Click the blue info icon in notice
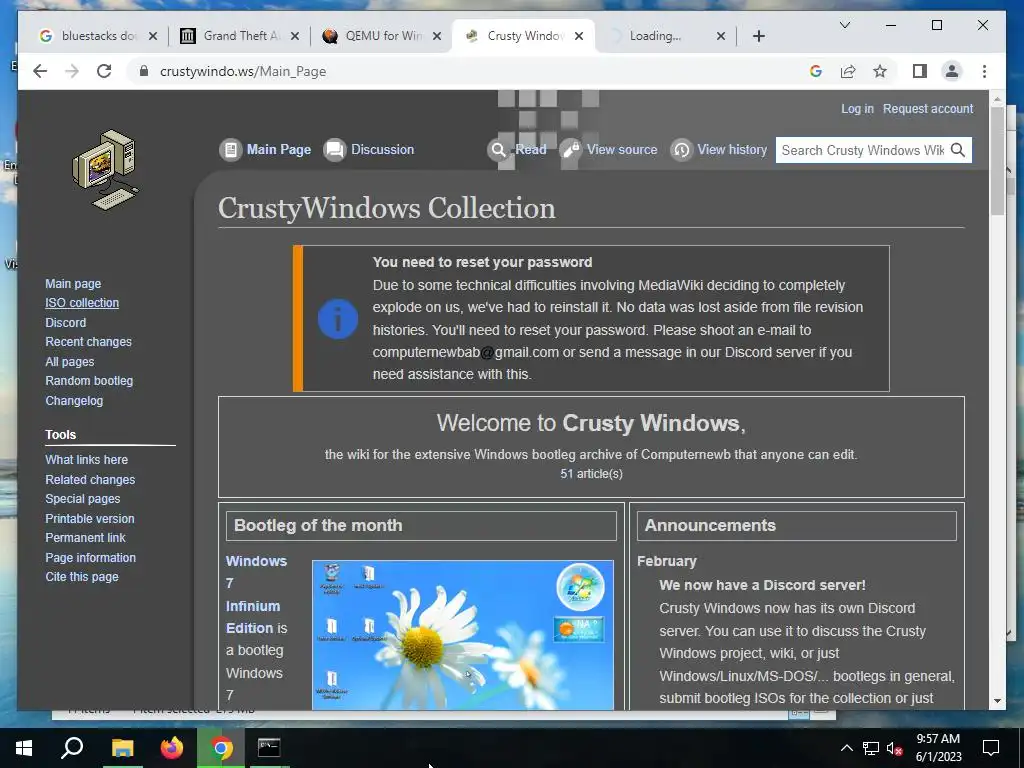 (x=338, y=319)
